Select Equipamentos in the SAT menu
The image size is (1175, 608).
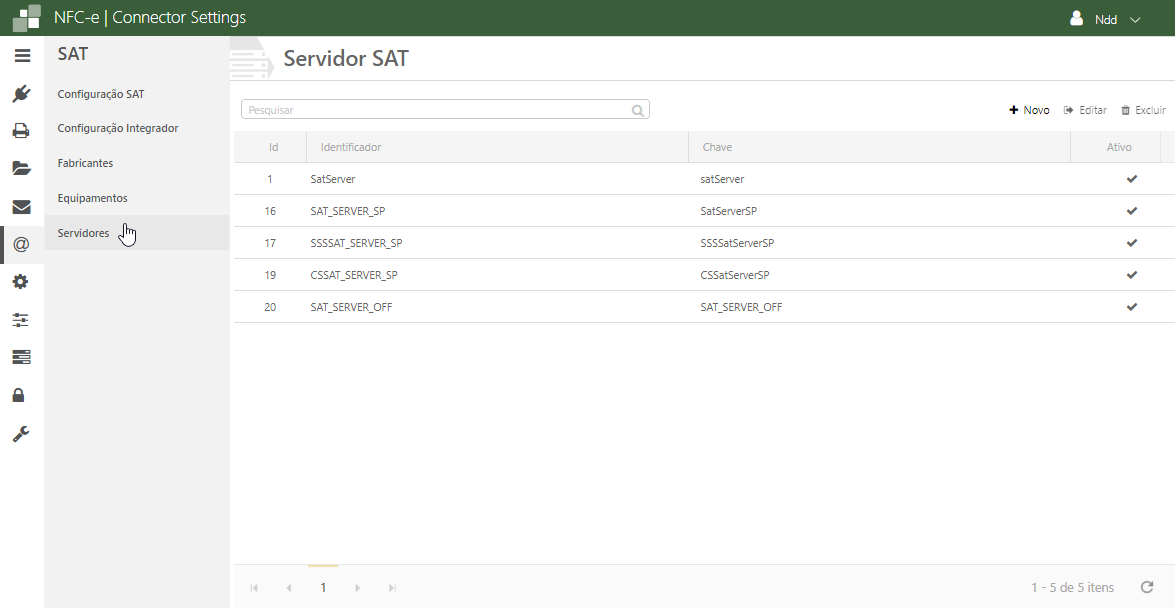pyautogui.click(x=92, y=198)
